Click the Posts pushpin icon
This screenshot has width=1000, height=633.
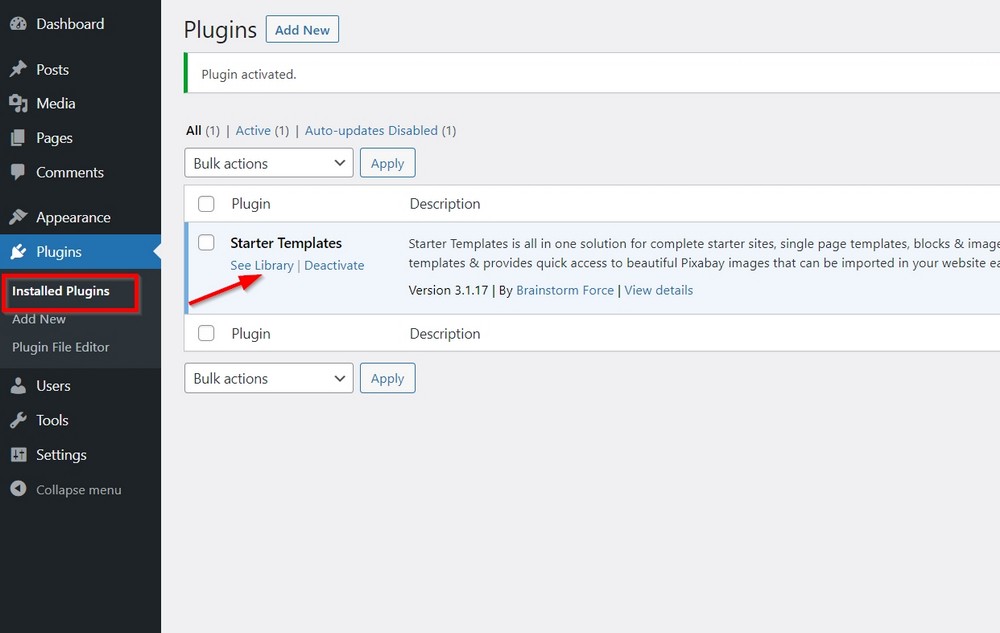(18, 69)
